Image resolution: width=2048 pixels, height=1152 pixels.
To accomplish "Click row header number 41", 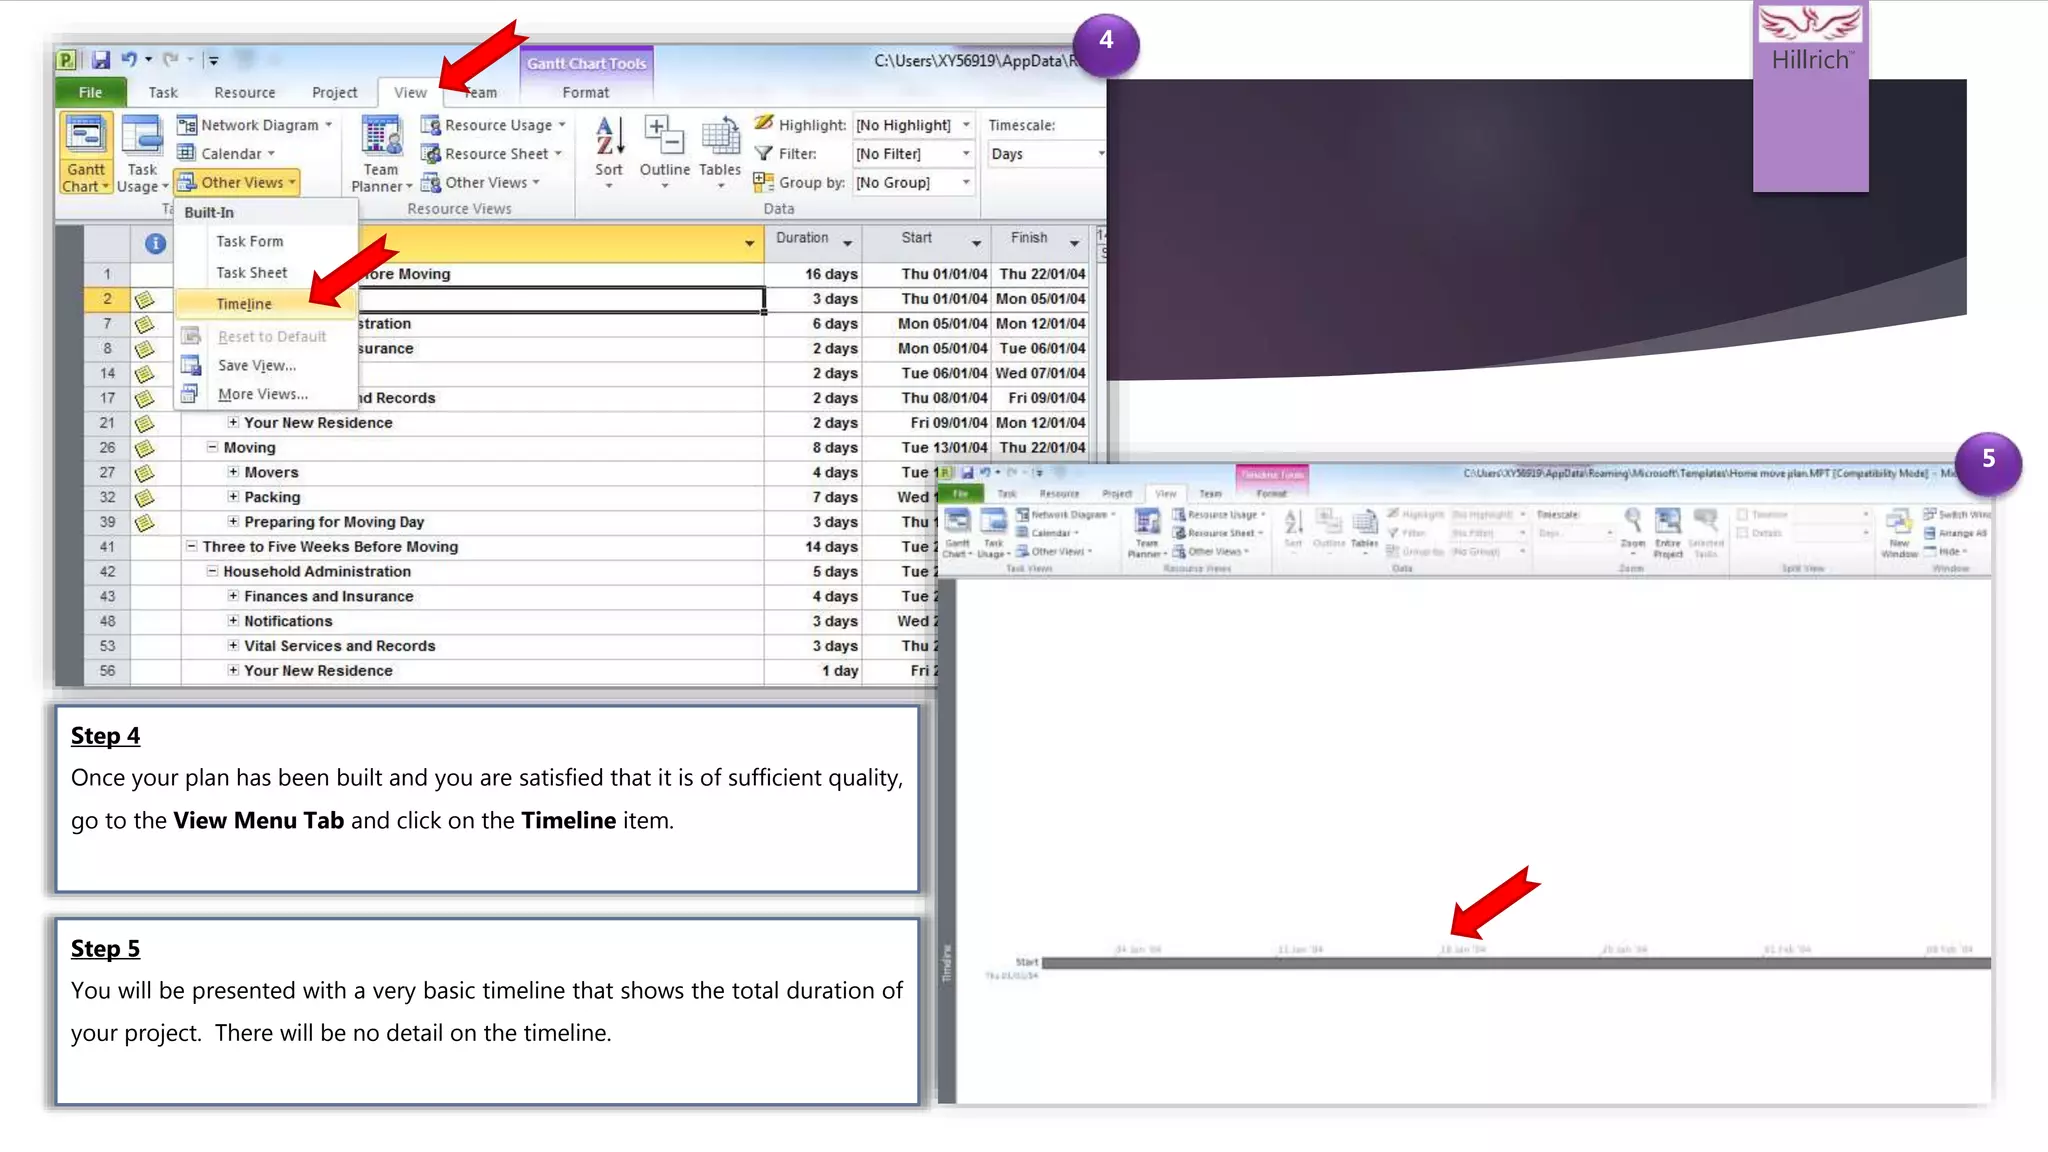I will (x=107, y=547).
